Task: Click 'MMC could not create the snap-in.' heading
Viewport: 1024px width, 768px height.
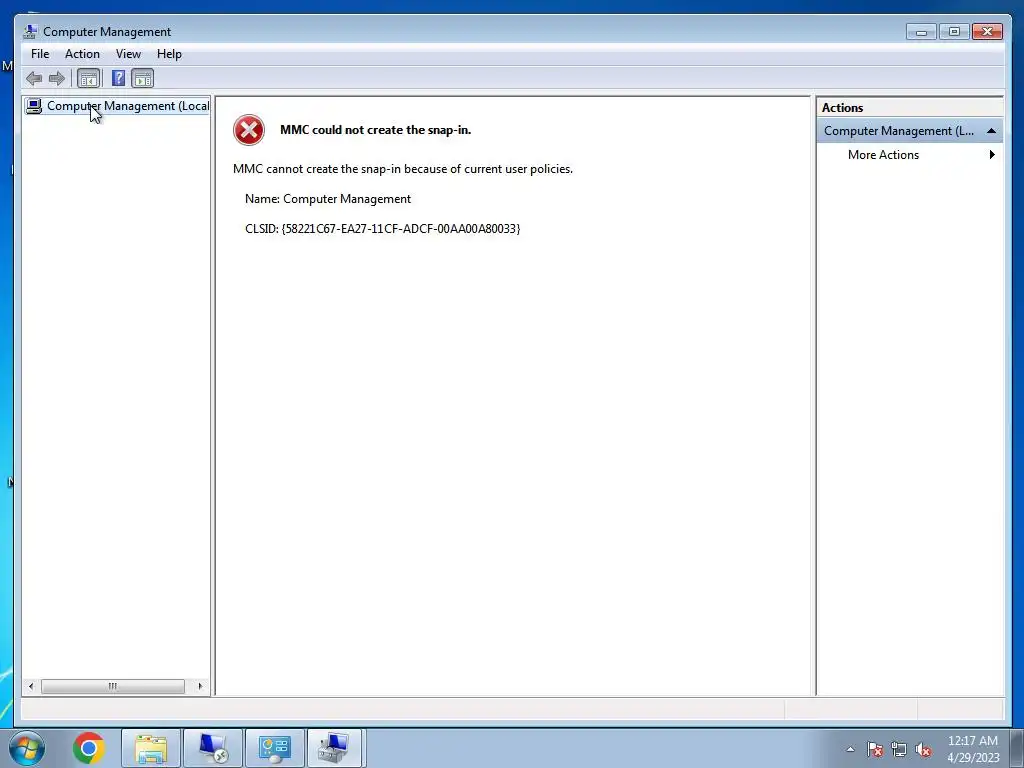Action: (376, 130)
